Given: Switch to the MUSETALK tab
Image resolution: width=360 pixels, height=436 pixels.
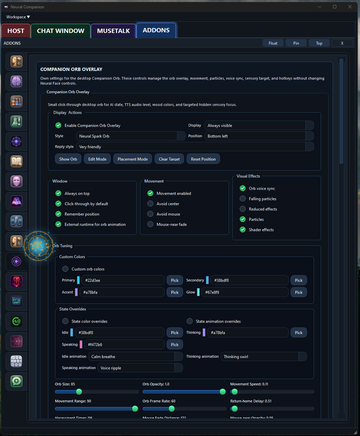Looking at the screenshot, I should 113,31.
